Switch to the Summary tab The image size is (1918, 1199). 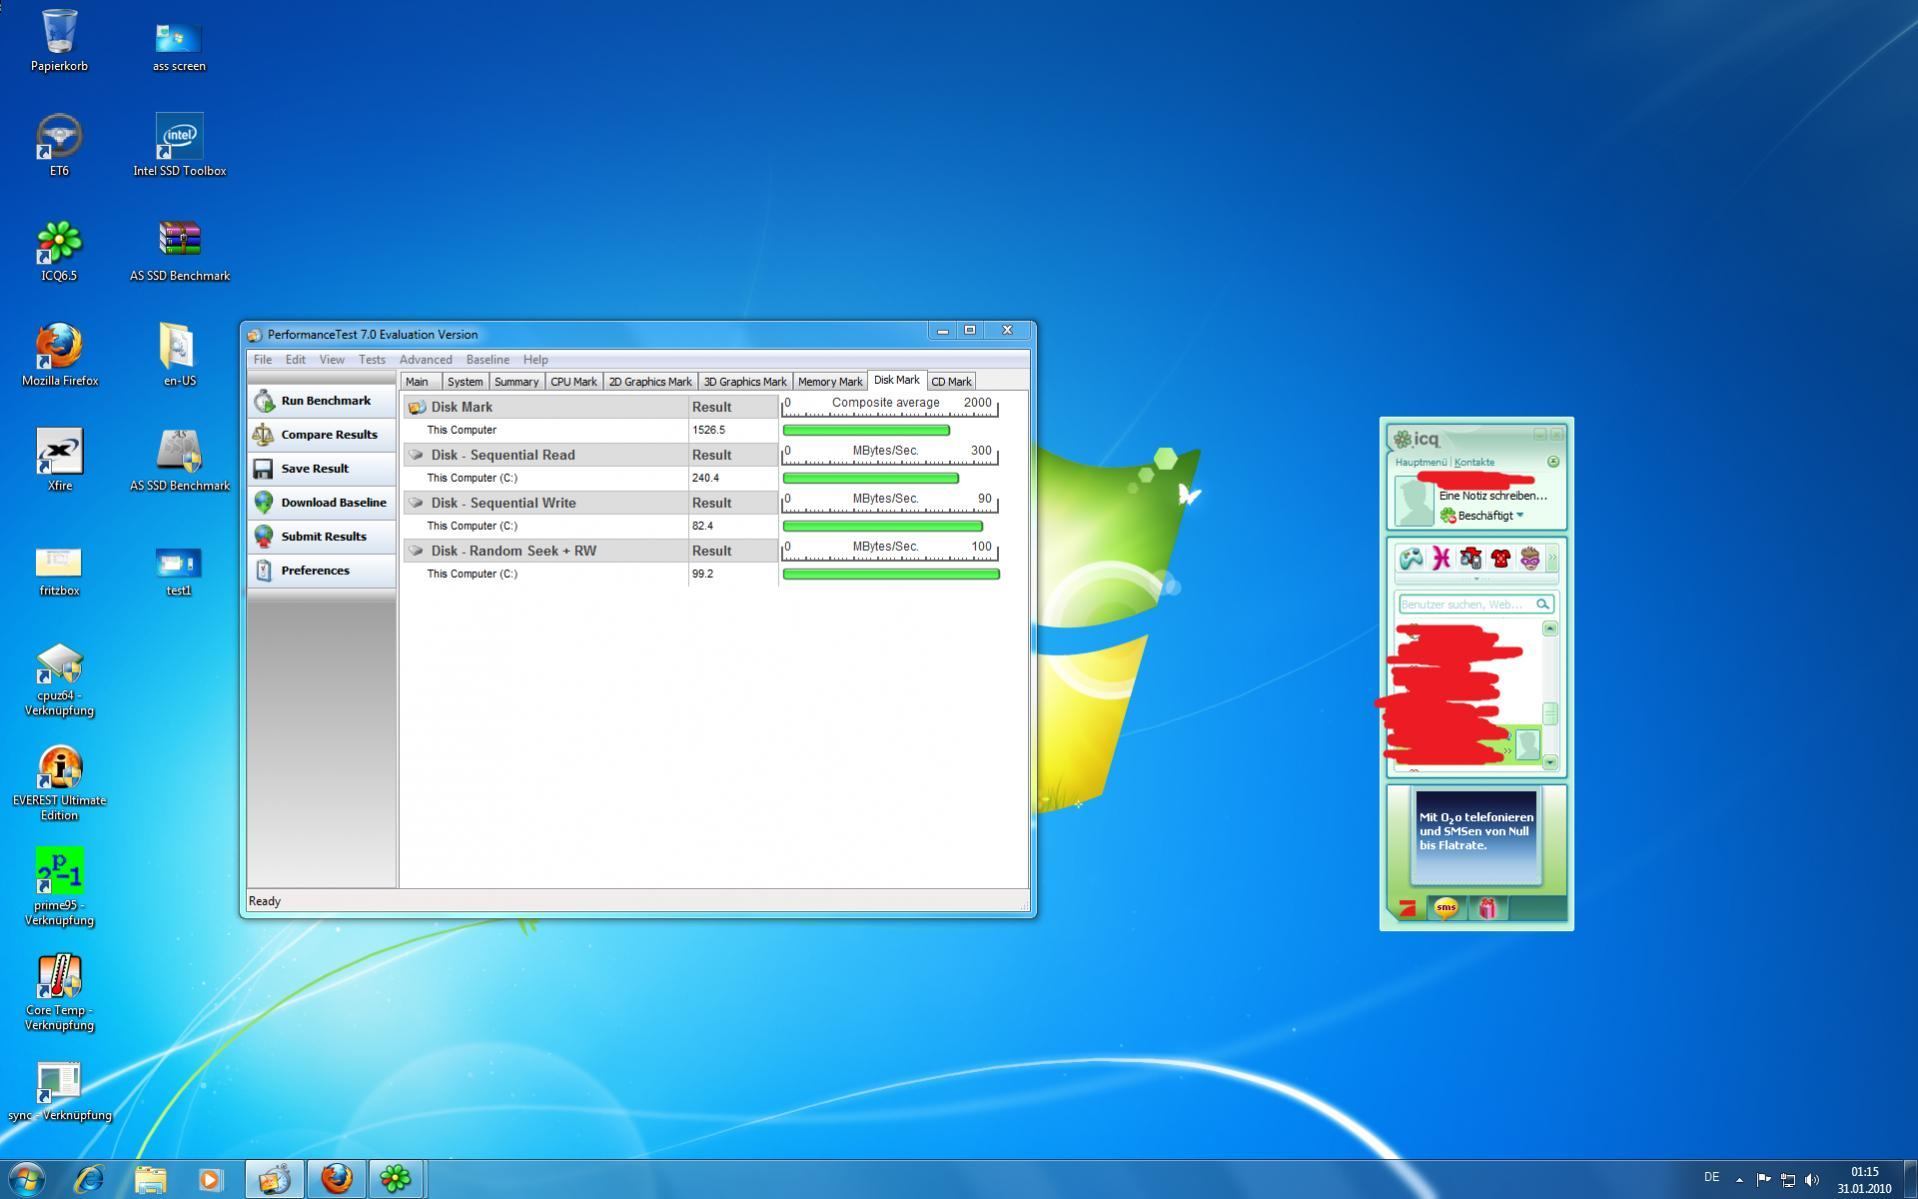tap(516, 382)
